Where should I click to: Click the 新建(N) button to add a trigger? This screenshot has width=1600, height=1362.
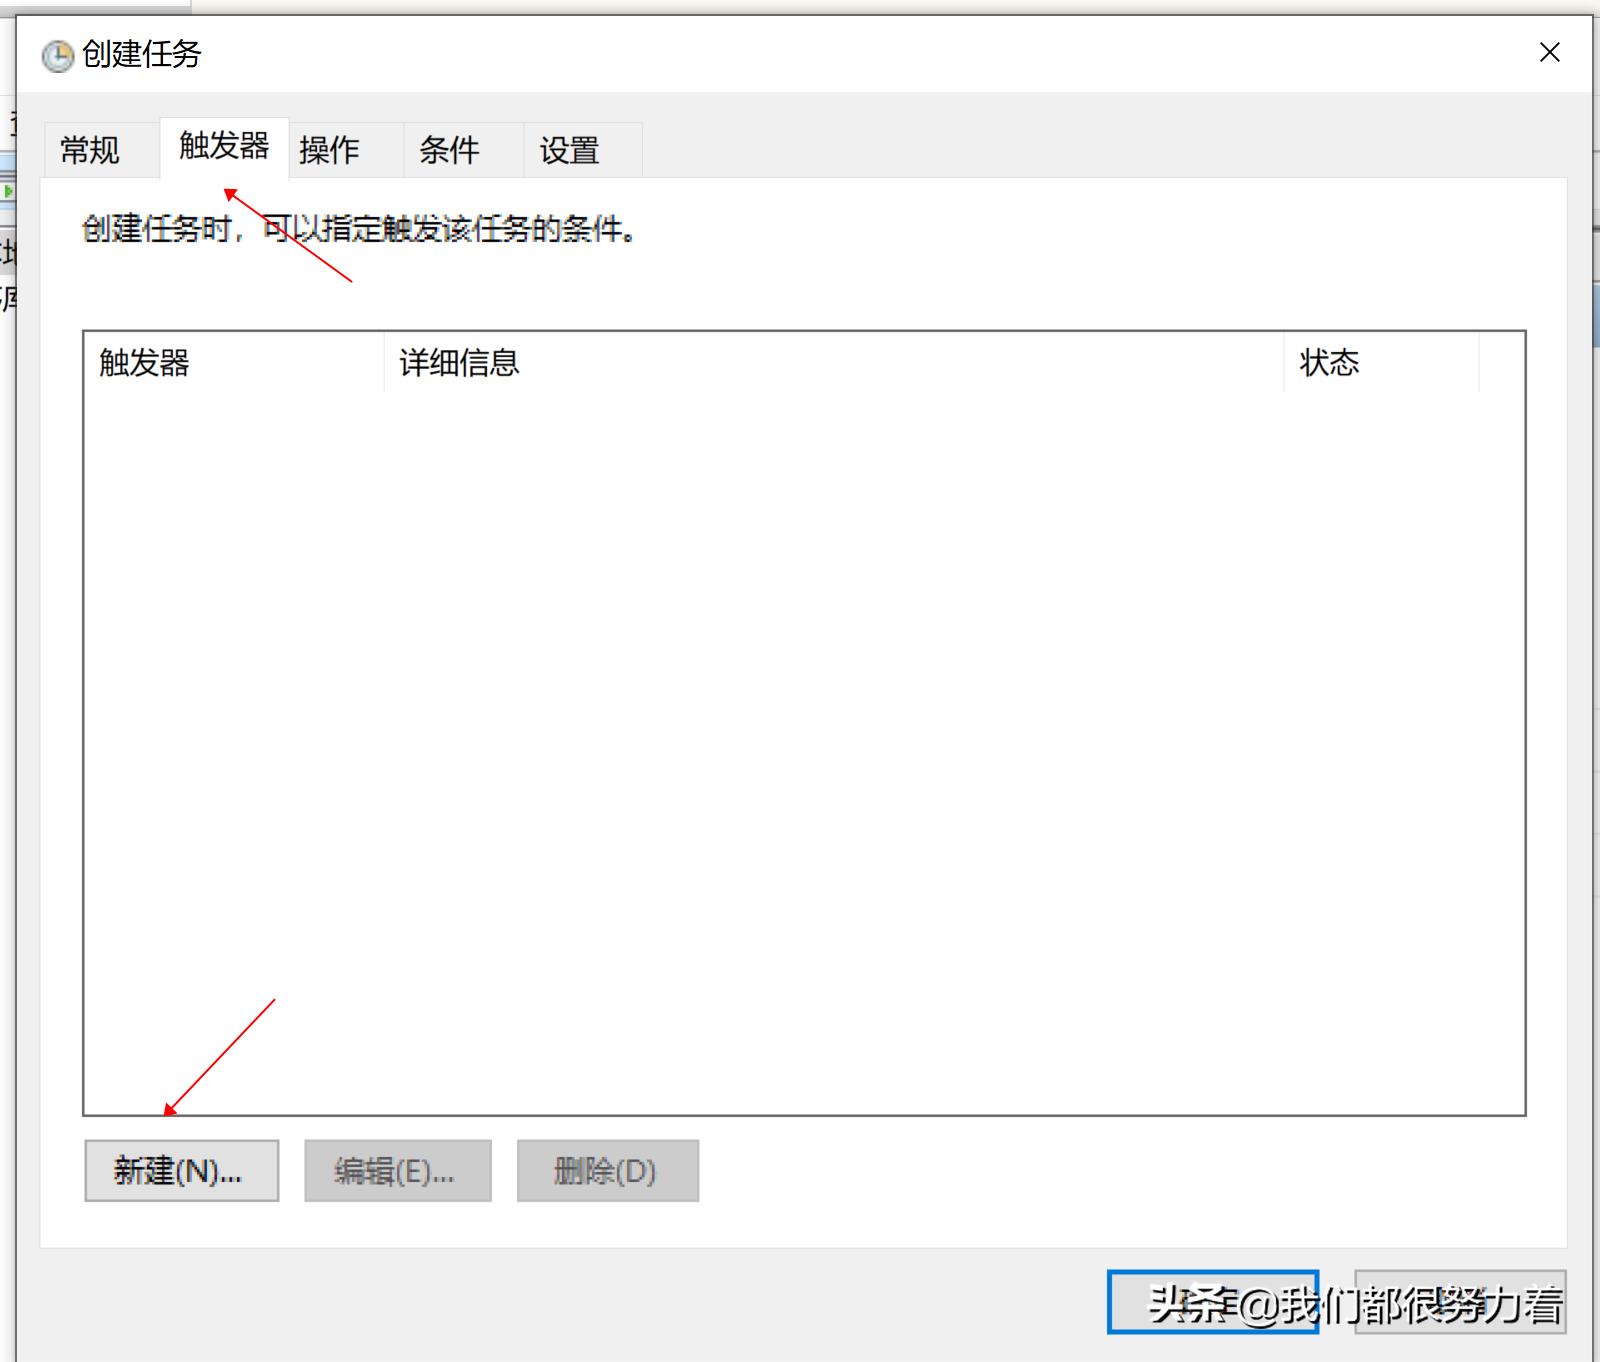(180, 1170)
